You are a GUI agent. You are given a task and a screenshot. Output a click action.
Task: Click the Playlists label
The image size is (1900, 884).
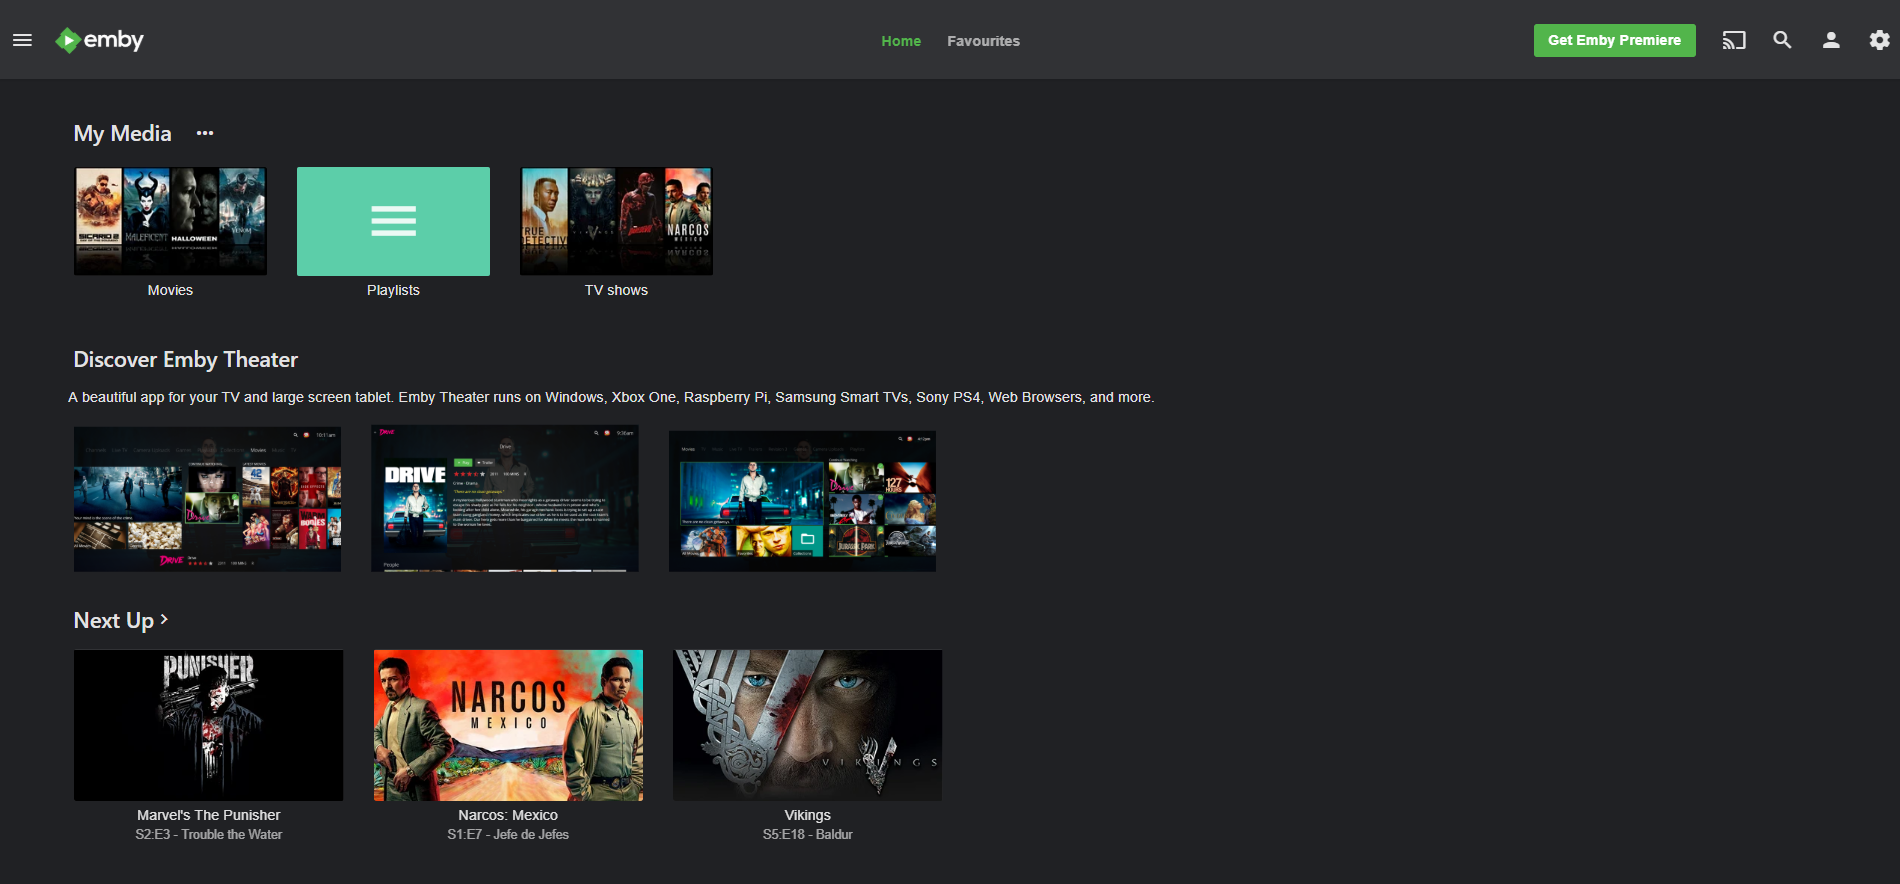[x=393, y=290]
